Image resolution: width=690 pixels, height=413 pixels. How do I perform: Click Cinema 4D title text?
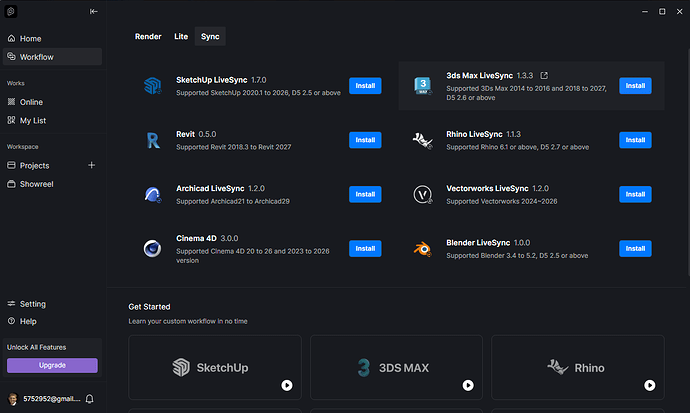(196, 238)
